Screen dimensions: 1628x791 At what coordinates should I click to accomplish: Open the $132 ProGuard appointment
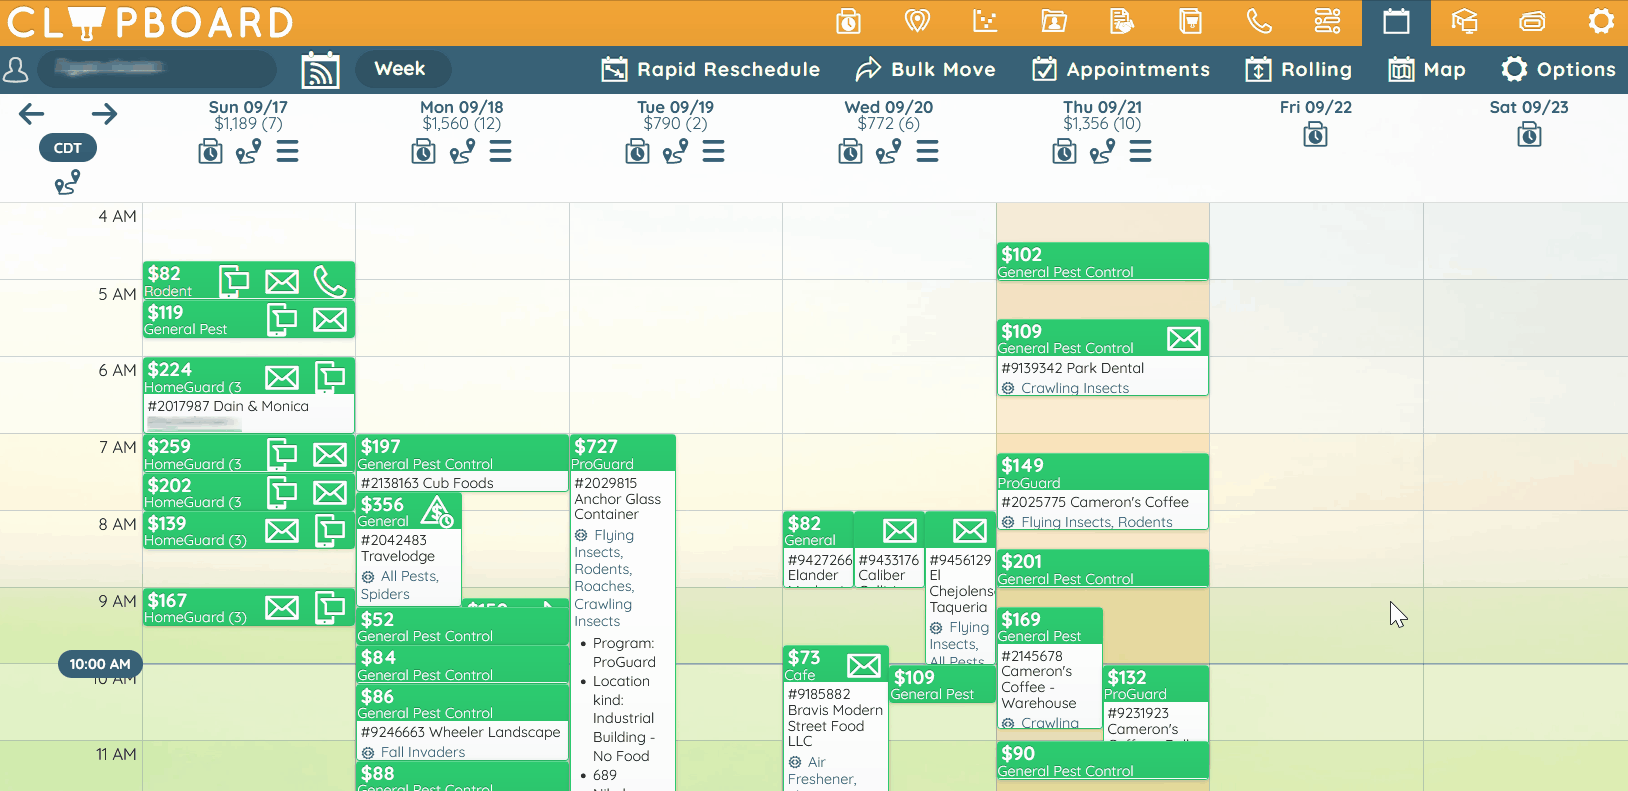1156,703
